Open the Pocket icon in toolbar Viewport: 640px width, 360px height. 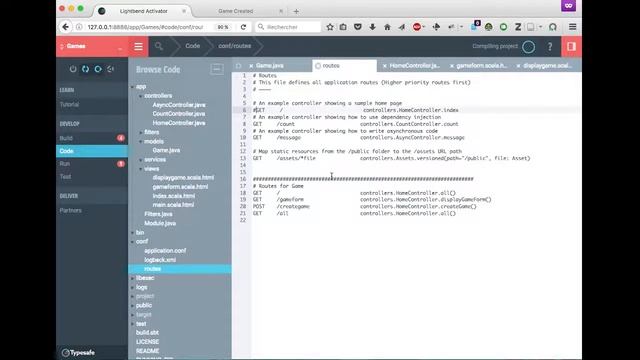[x=358, y=27]
